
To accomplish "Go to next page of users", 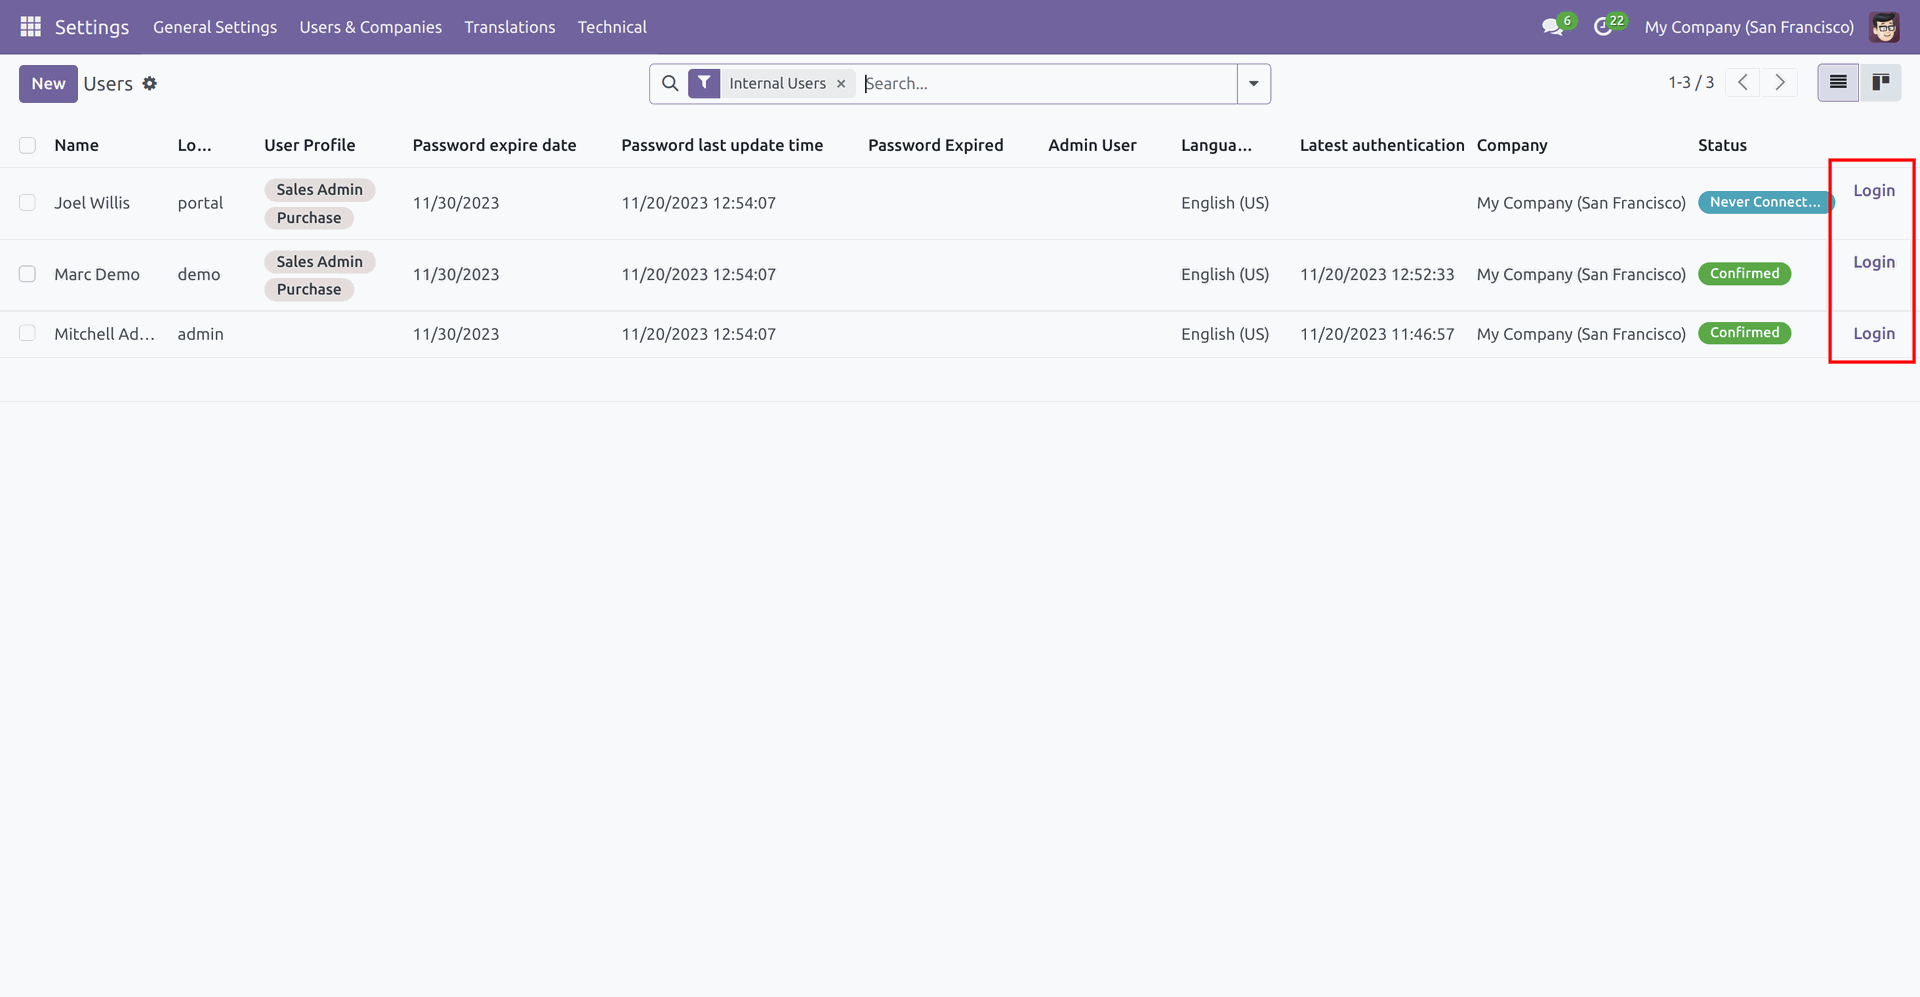I will (1780, 83).
